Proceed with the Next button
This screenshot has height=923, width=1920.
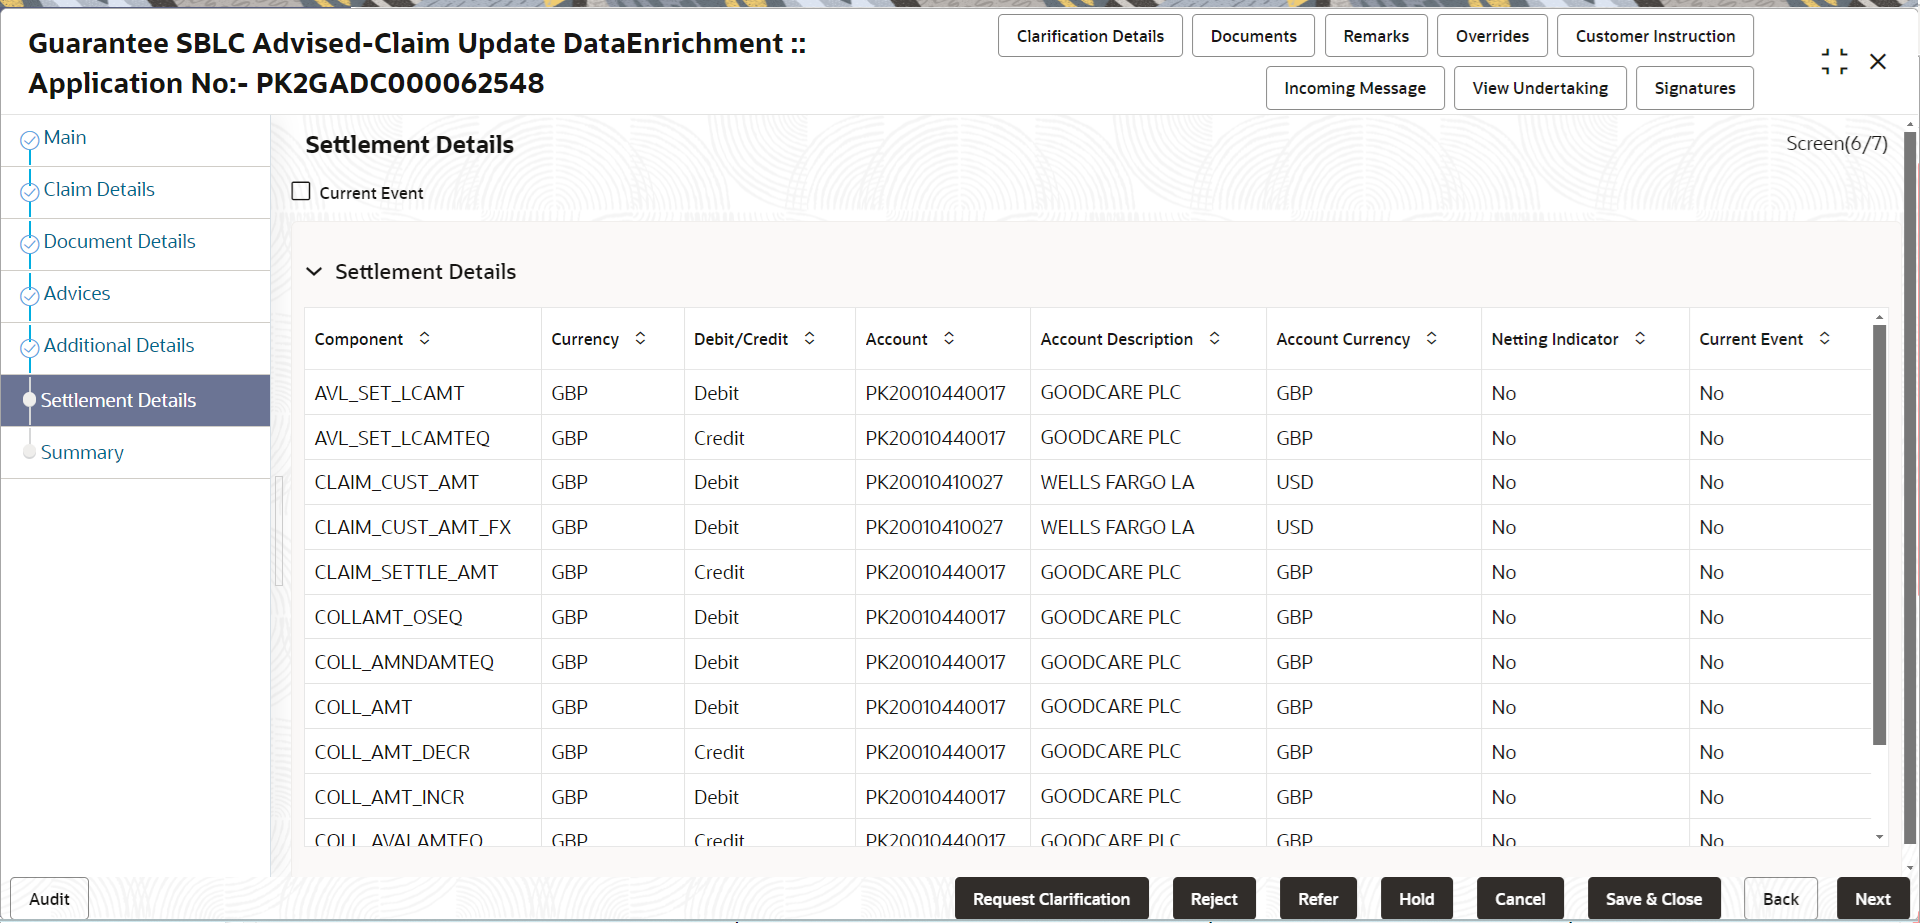pos(1873,899)
